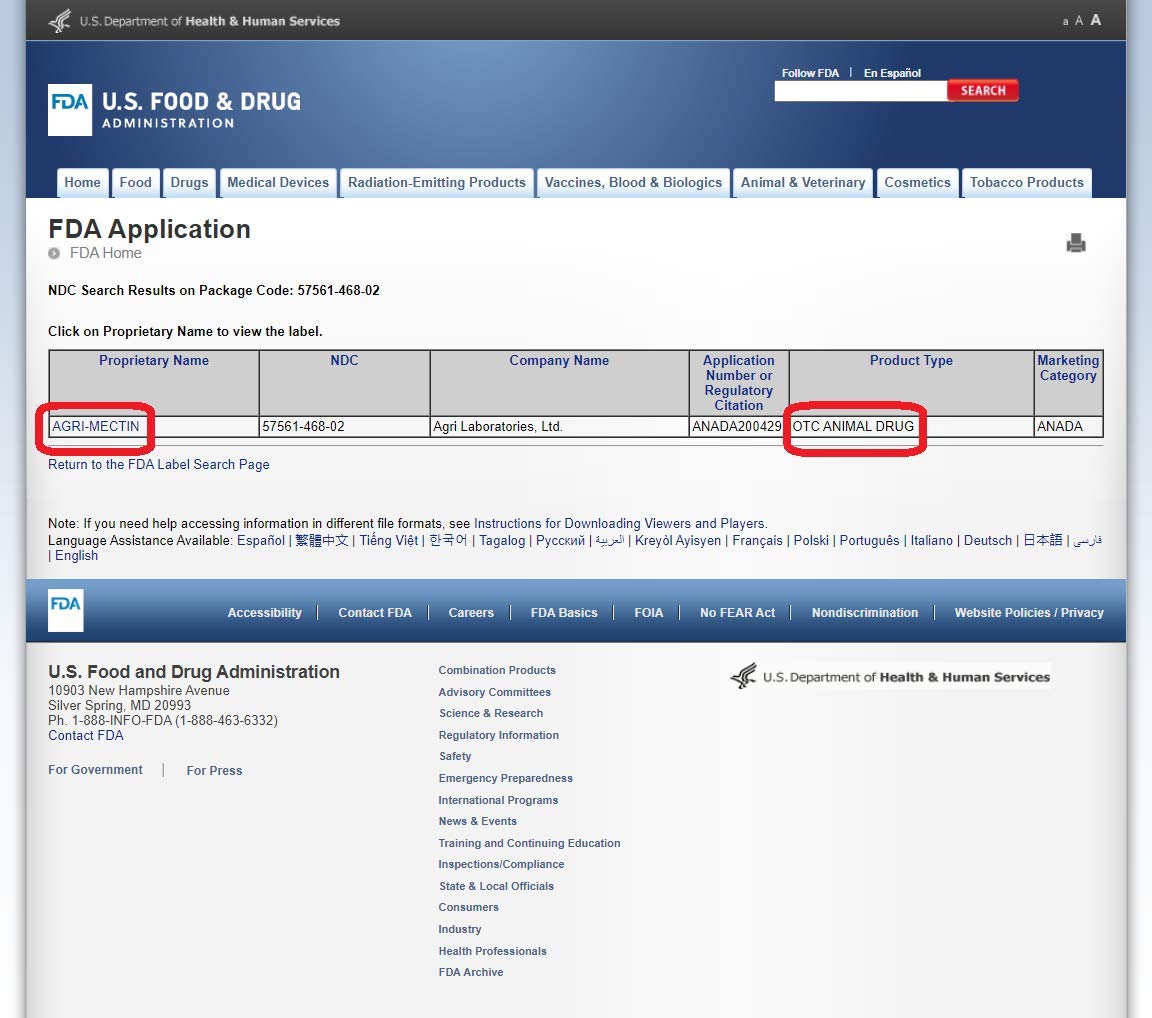Click the search text field
Image resolution: width=1152 pixels, height=1018 pixels.
pyautogui.click(x=860, y=91)
